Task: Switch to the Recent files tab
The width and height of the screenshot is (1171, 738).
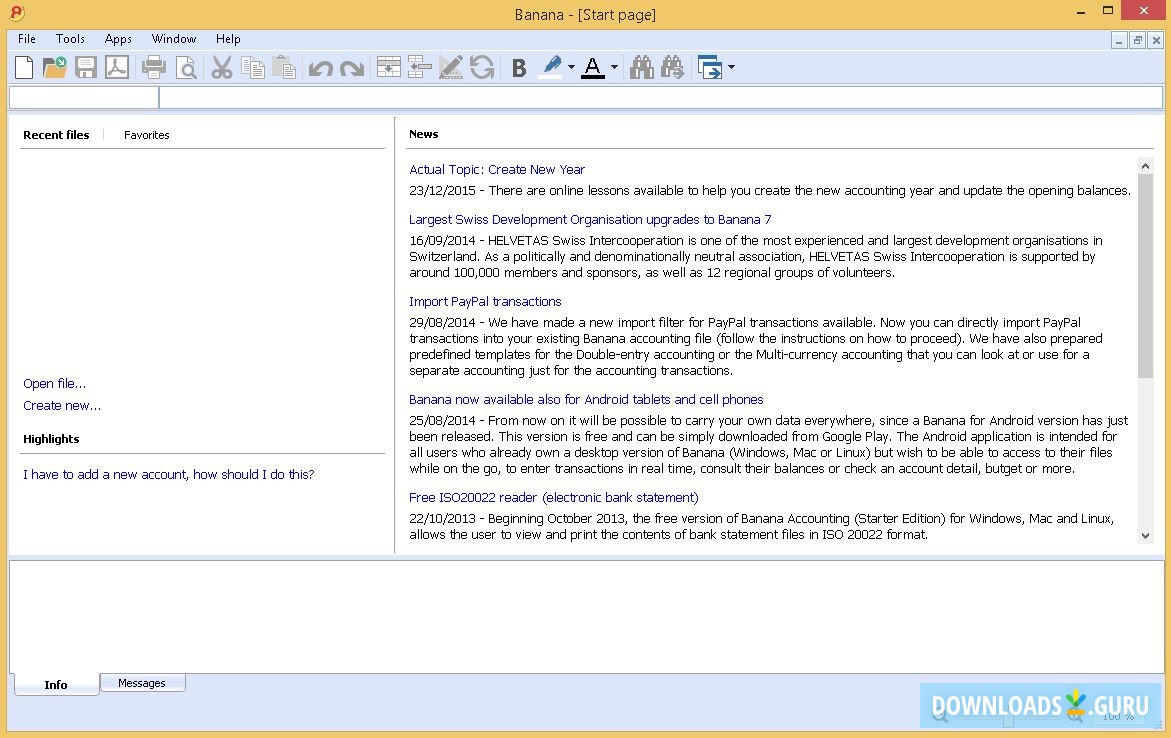Action: [x=56, y=135]
